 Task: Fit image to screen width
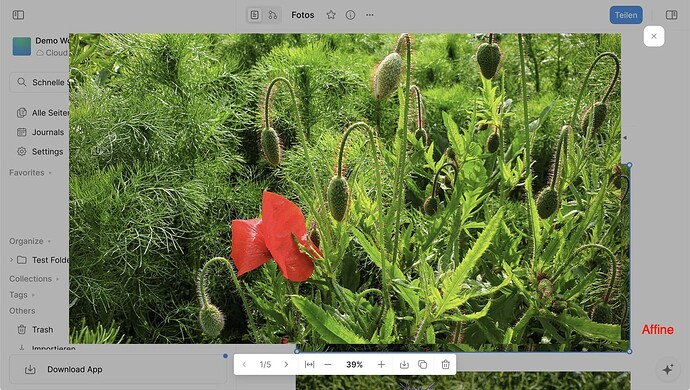click(x=309, y=364)
